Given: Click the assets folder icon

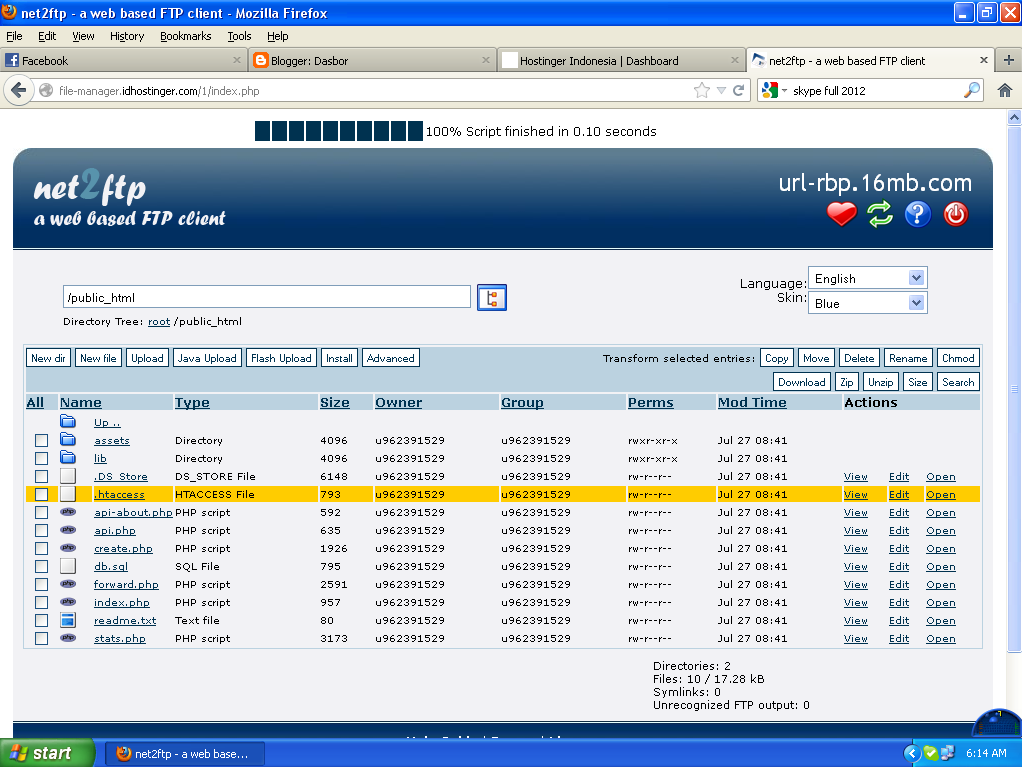Looking at the screenshot, I should tap(68, 440).
